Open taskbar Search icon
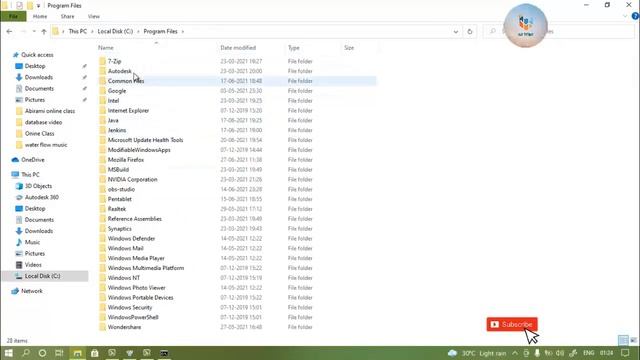This screenshot has height=360, width=640. 25,353
